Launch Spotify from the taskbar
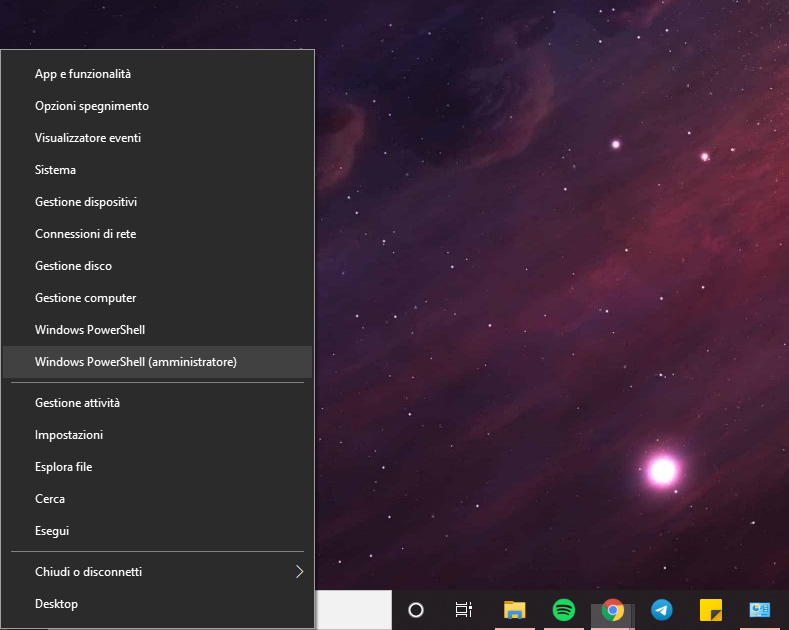This screenshot has width=789, height=630. tap(564, 610)
